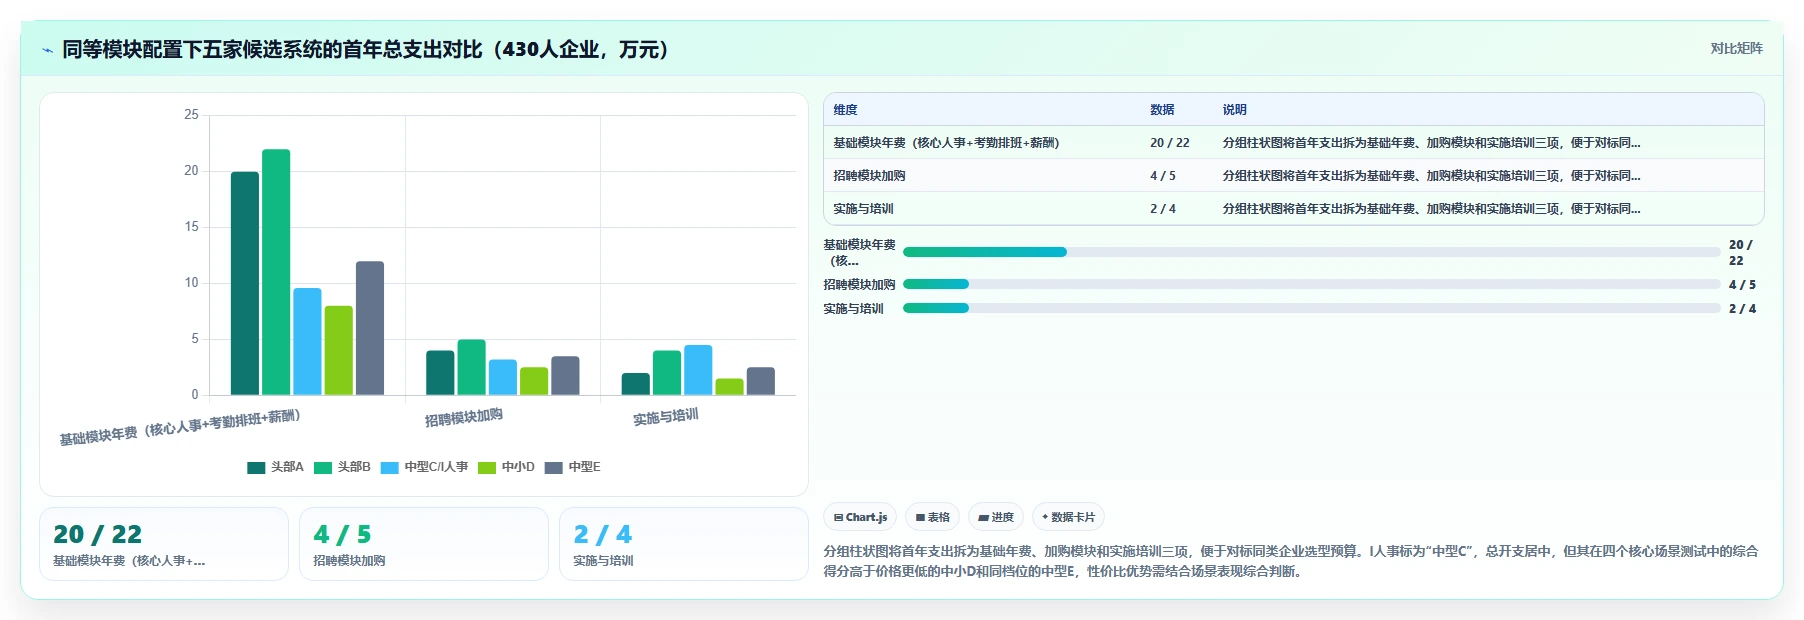This screenshot has width=1804, height=620.
Task: Click 中型C/I人事 bar in 实施与培训 group
Action: [698, 370]
